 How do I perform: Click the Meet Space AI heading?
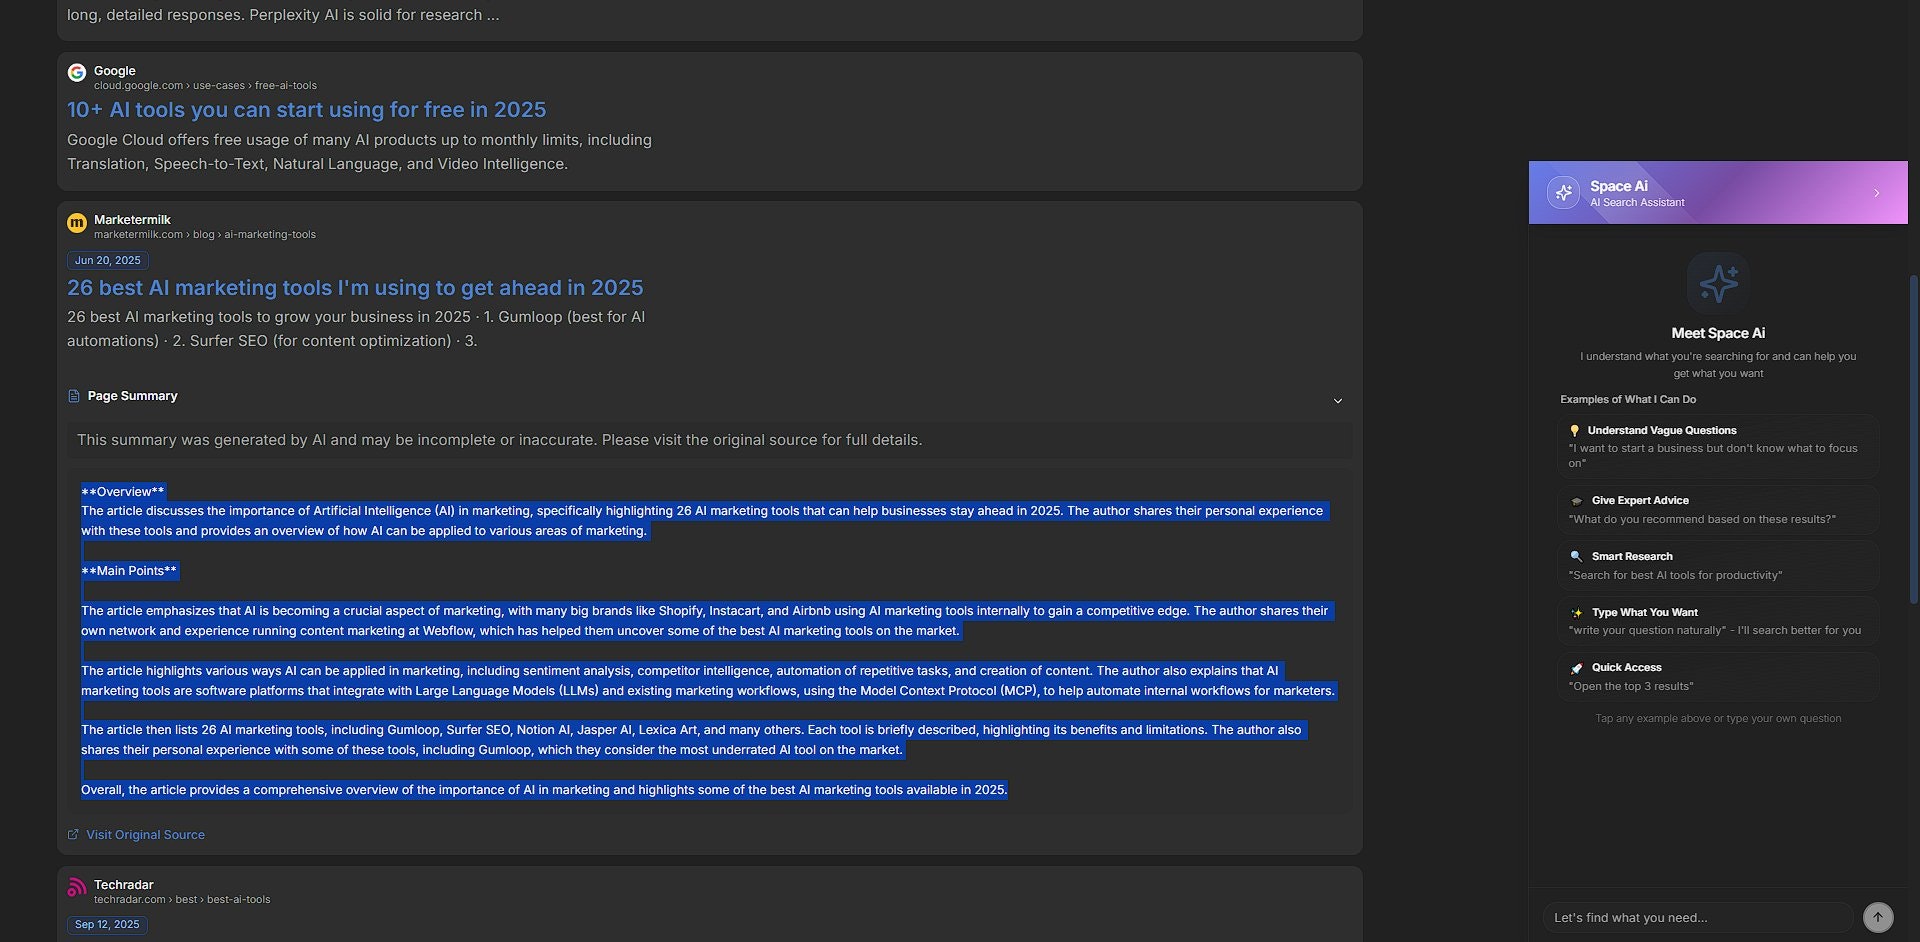point(1718,333)
